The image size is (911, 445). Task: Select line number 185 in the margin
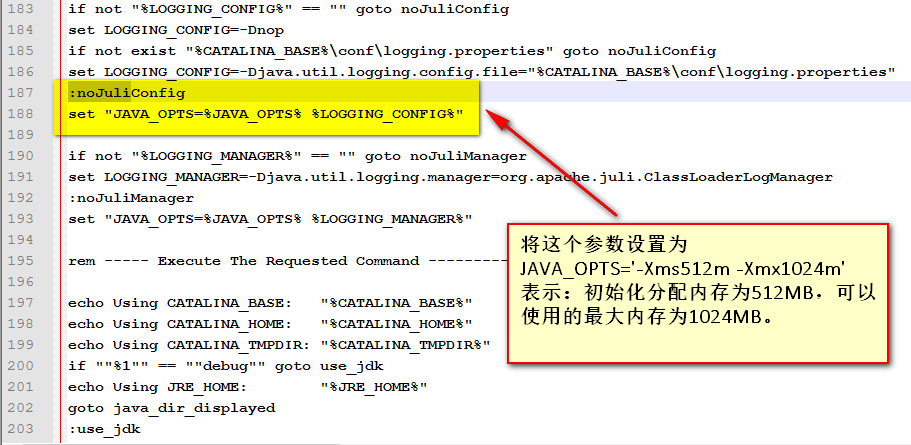point(21,51)
